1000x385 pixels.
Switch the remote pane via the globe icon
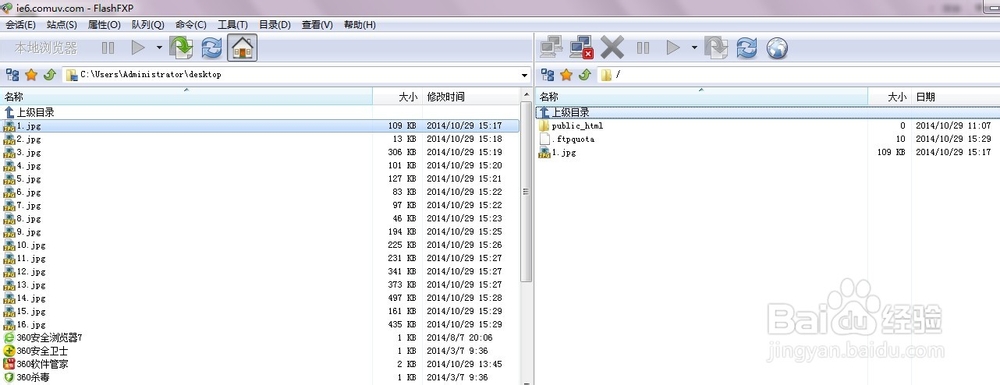pos(777,48)
